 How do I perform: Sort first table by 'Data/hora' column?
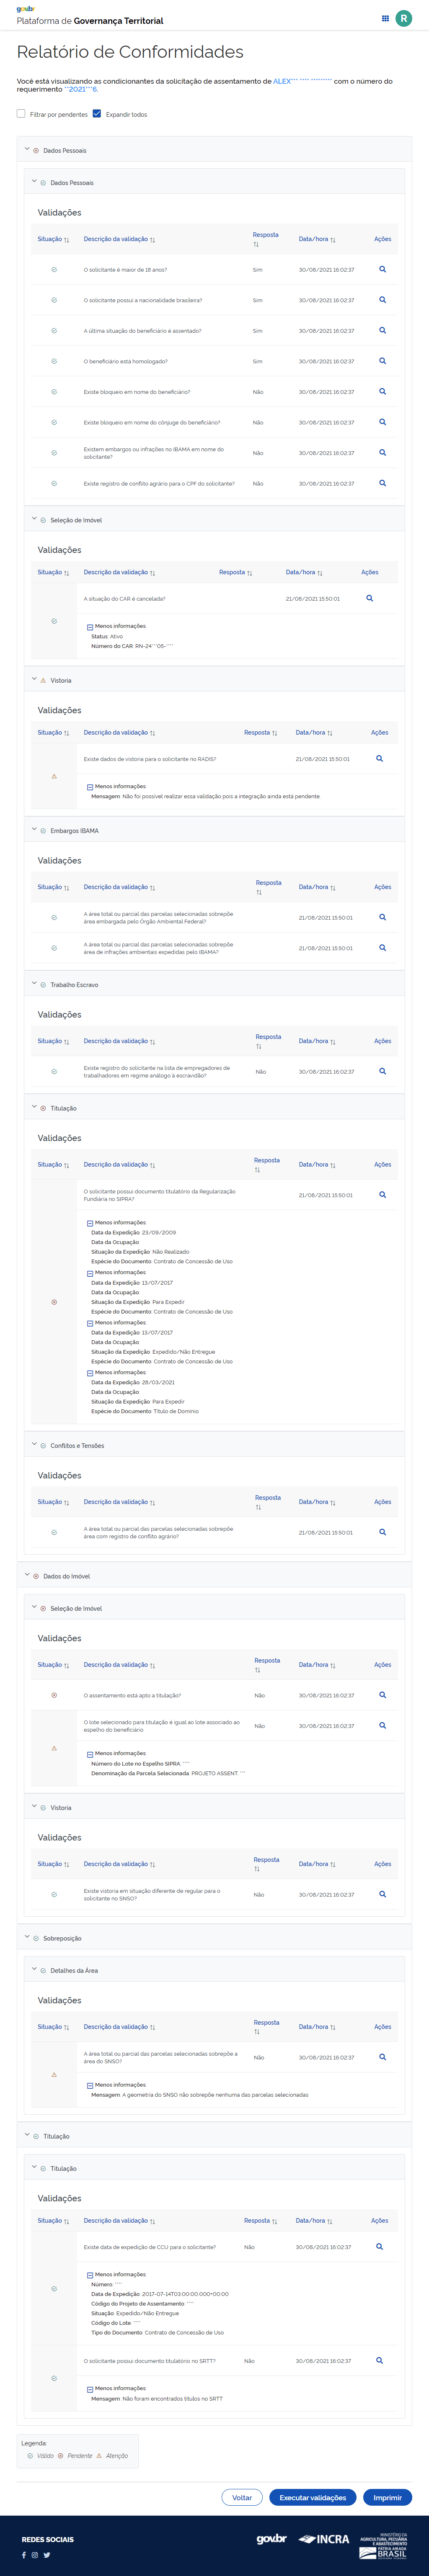[x=316, y=239]
